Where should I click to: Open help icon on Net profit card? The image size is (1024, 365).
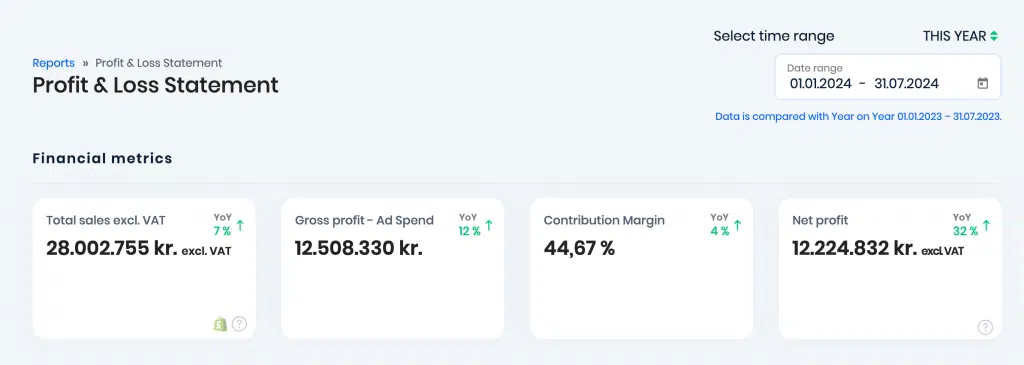(x=985, y=327)
